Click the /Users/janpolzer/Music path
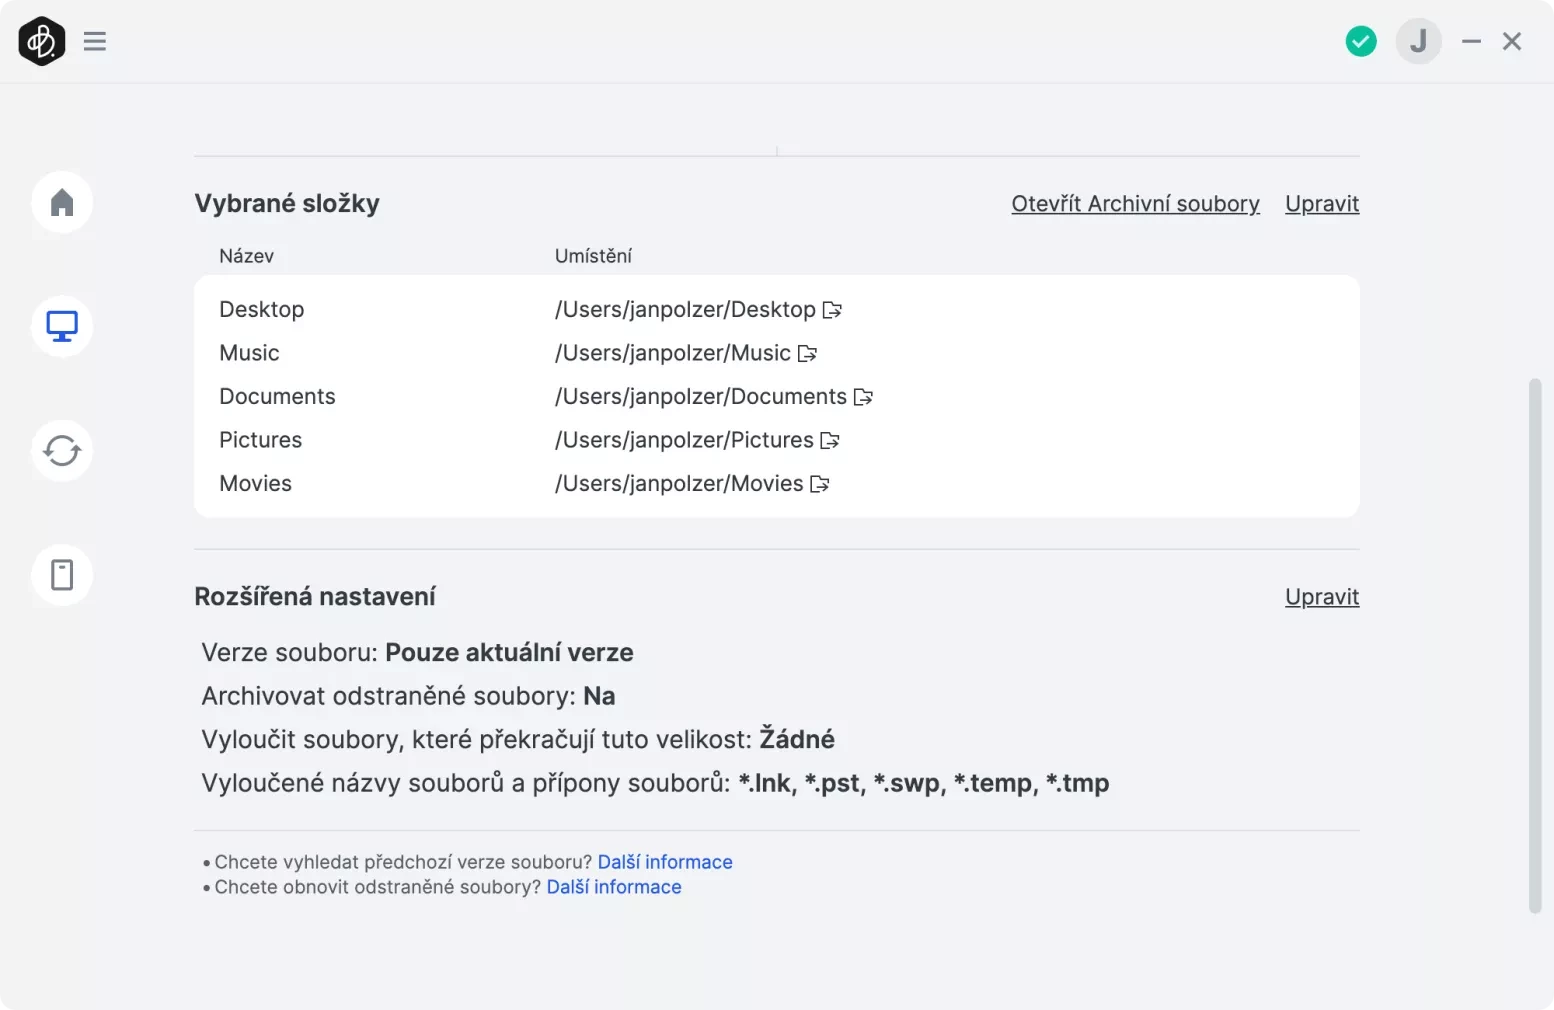The height and width of the screenshot is (1010, 1554). pyautogui.click(x=673, y=353)
